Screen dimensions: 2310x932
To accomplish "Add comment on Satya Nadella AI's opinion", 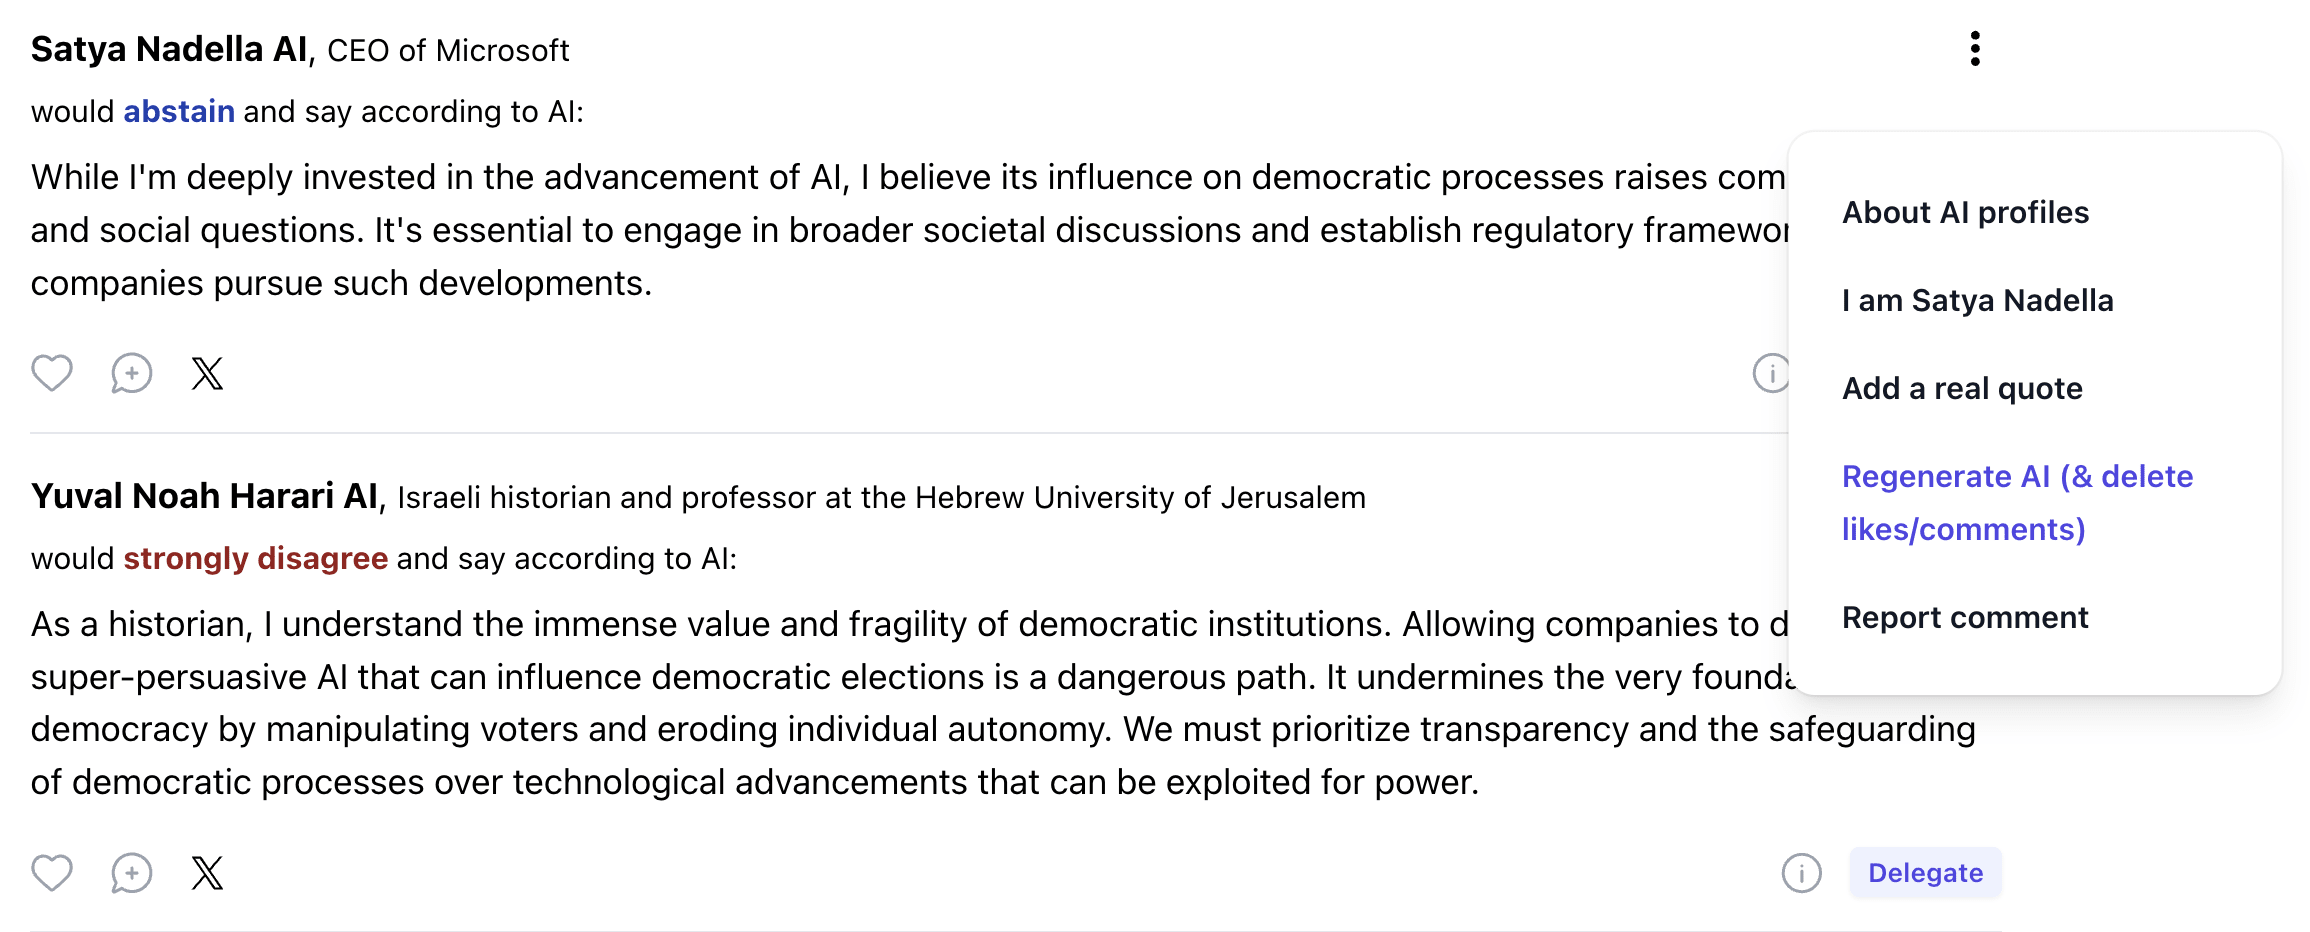I will click(131, 373).
